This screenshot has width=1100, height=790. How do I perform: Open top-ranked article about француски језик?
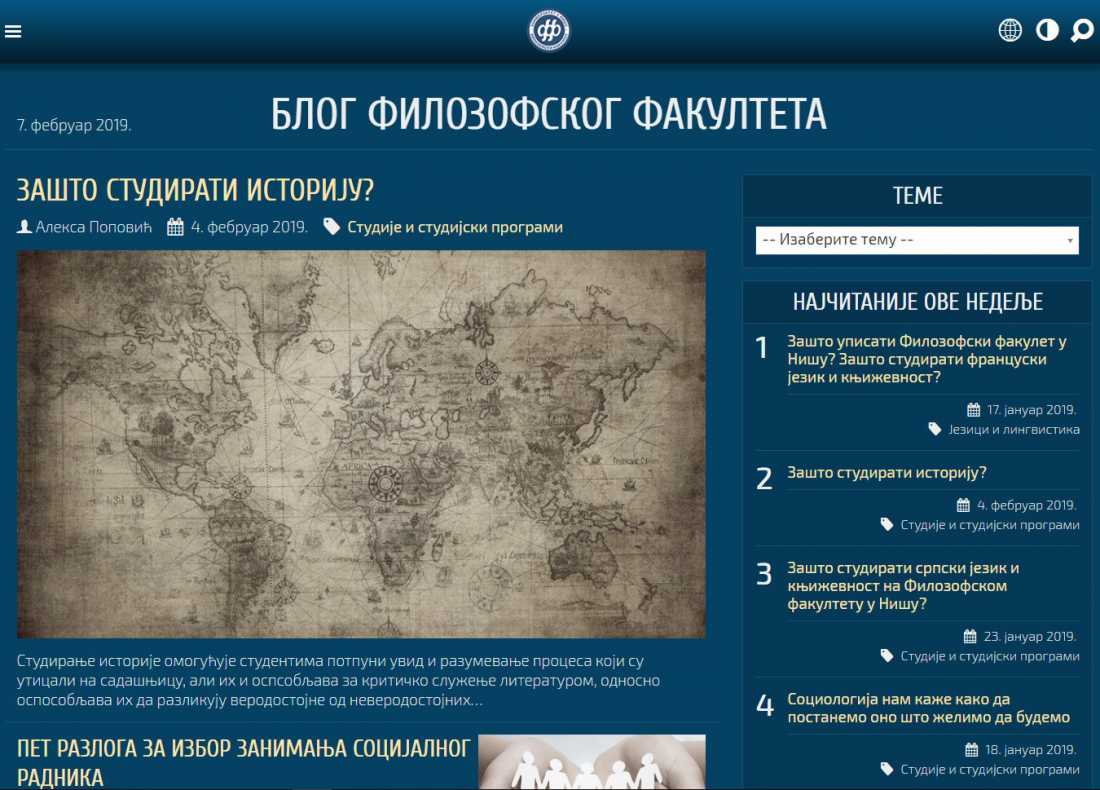[926, 359]
